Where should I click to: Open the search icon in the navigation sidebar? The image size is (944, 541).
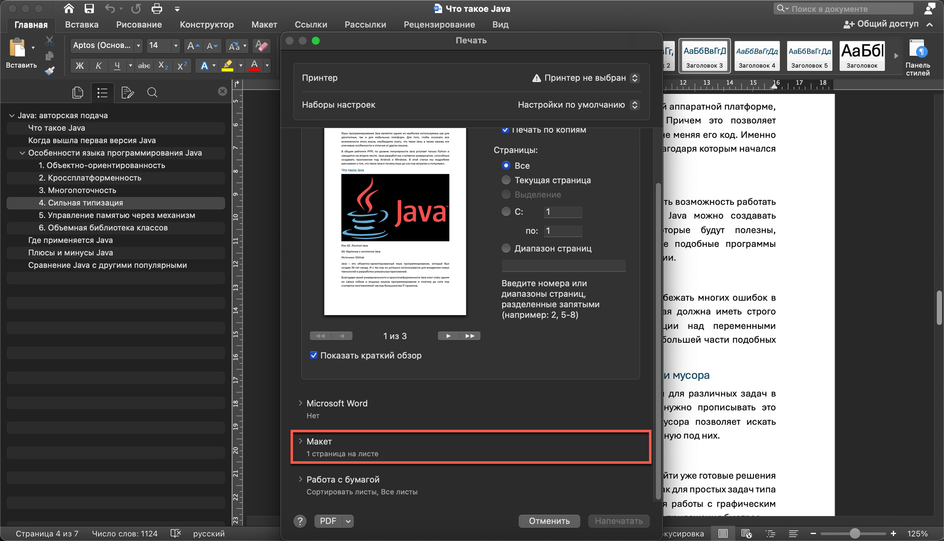[x=152, y=92]
